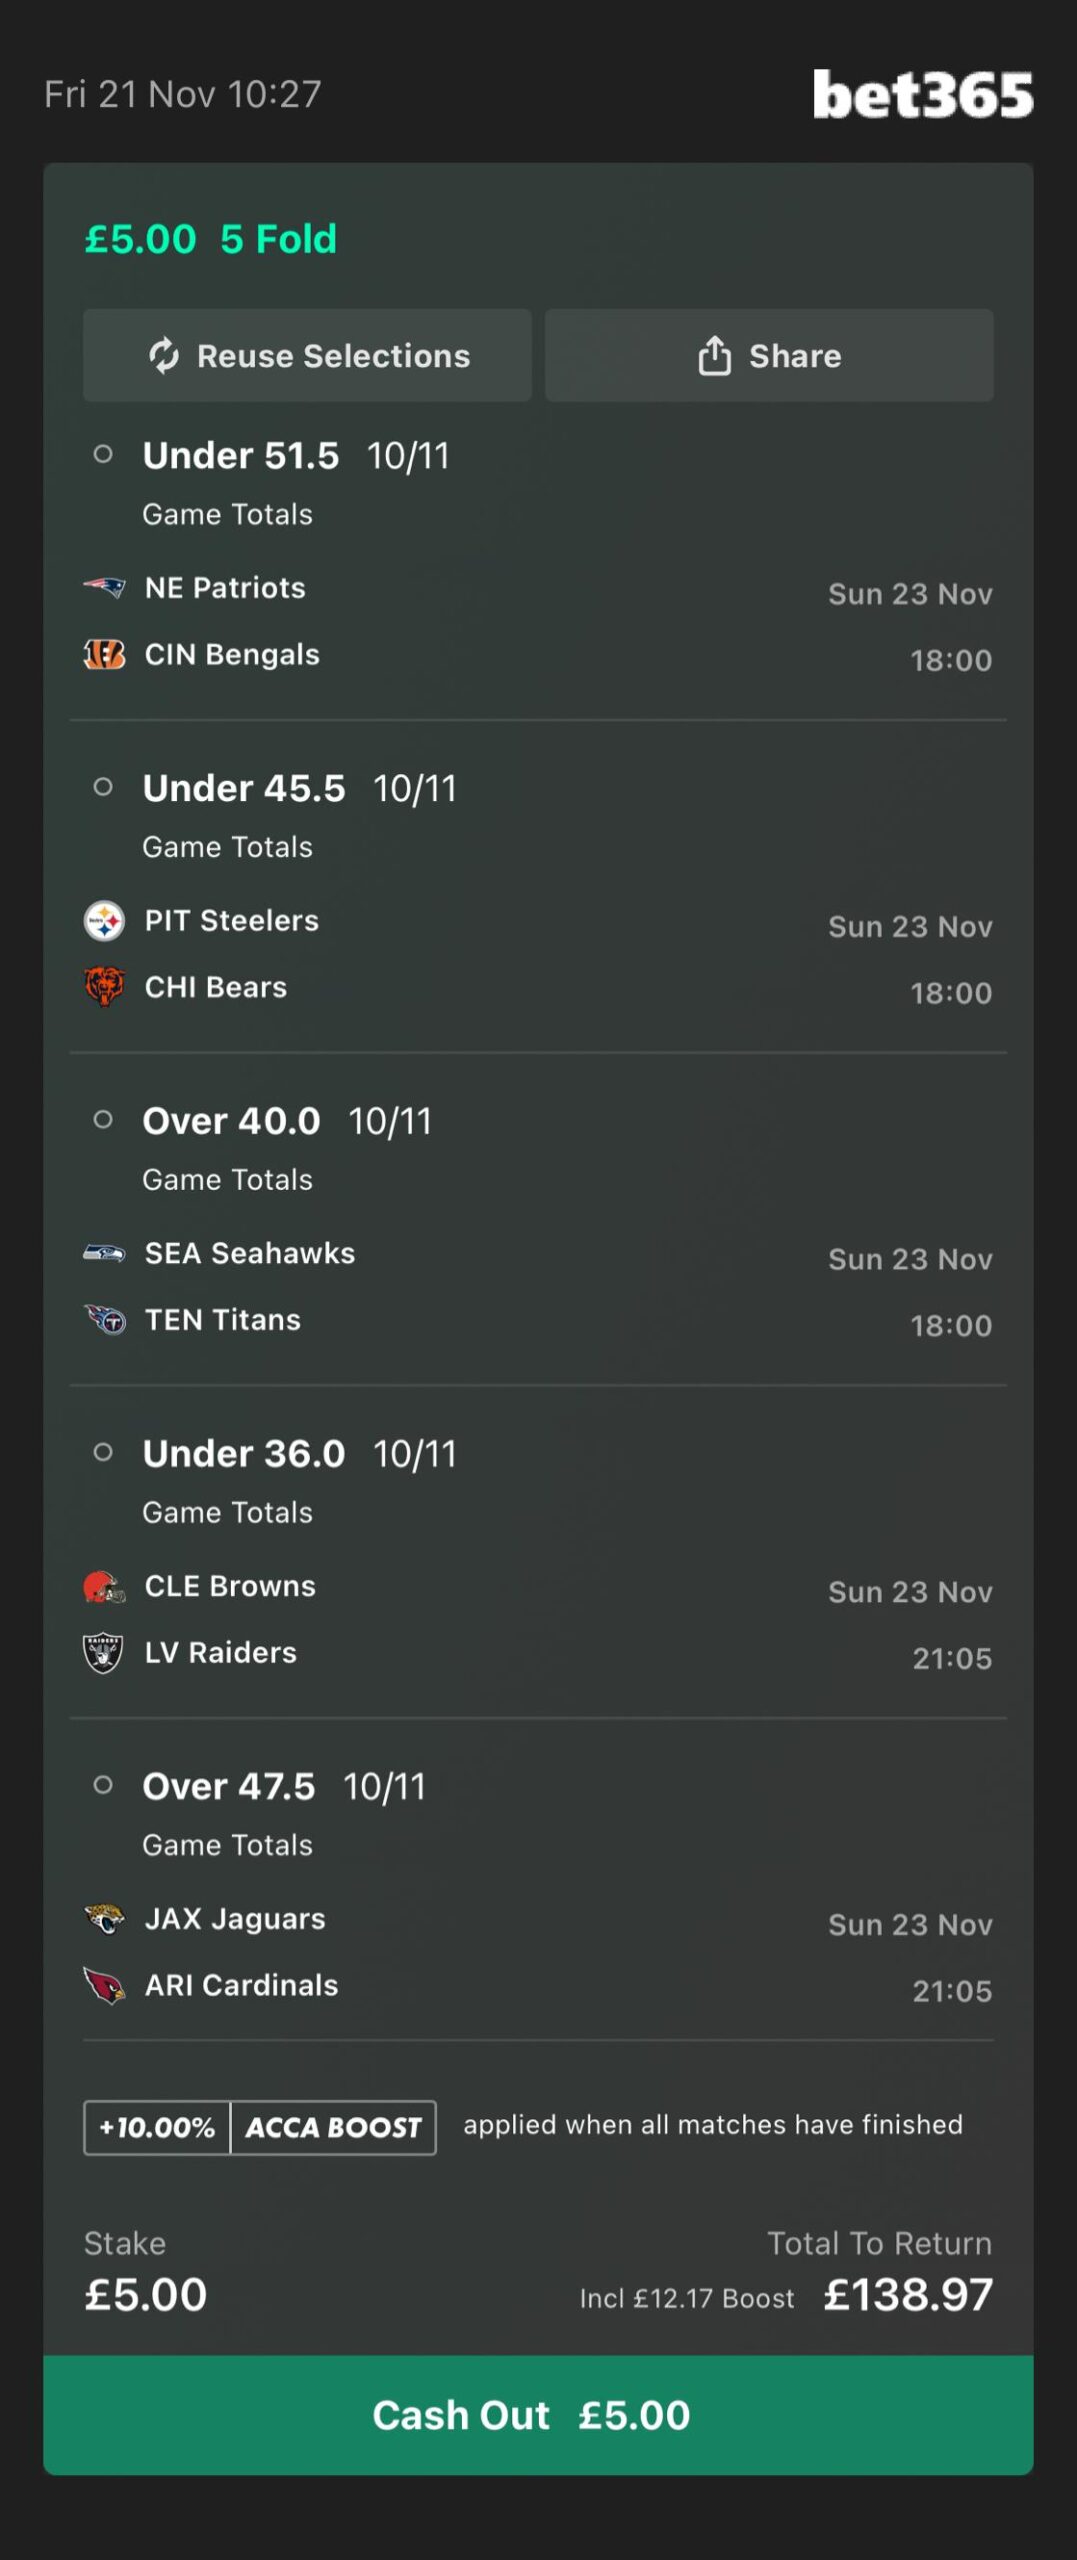Click the status circle beside Over 40.0
This screenshot has width=1077, height=2560.
click(x=103, y=1120)
